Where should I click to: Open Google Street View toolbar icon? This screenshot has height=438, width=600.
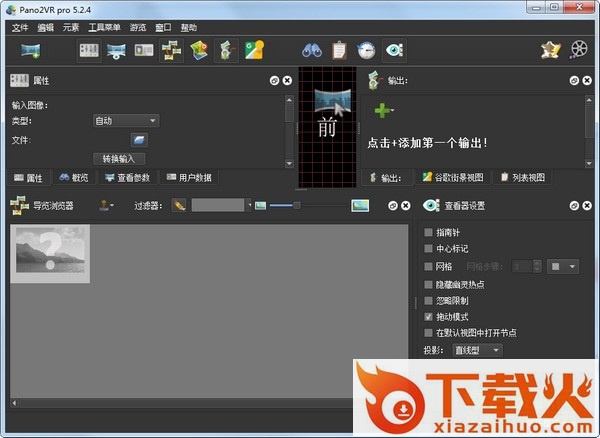pyautogui.click(x=254, y=50)
